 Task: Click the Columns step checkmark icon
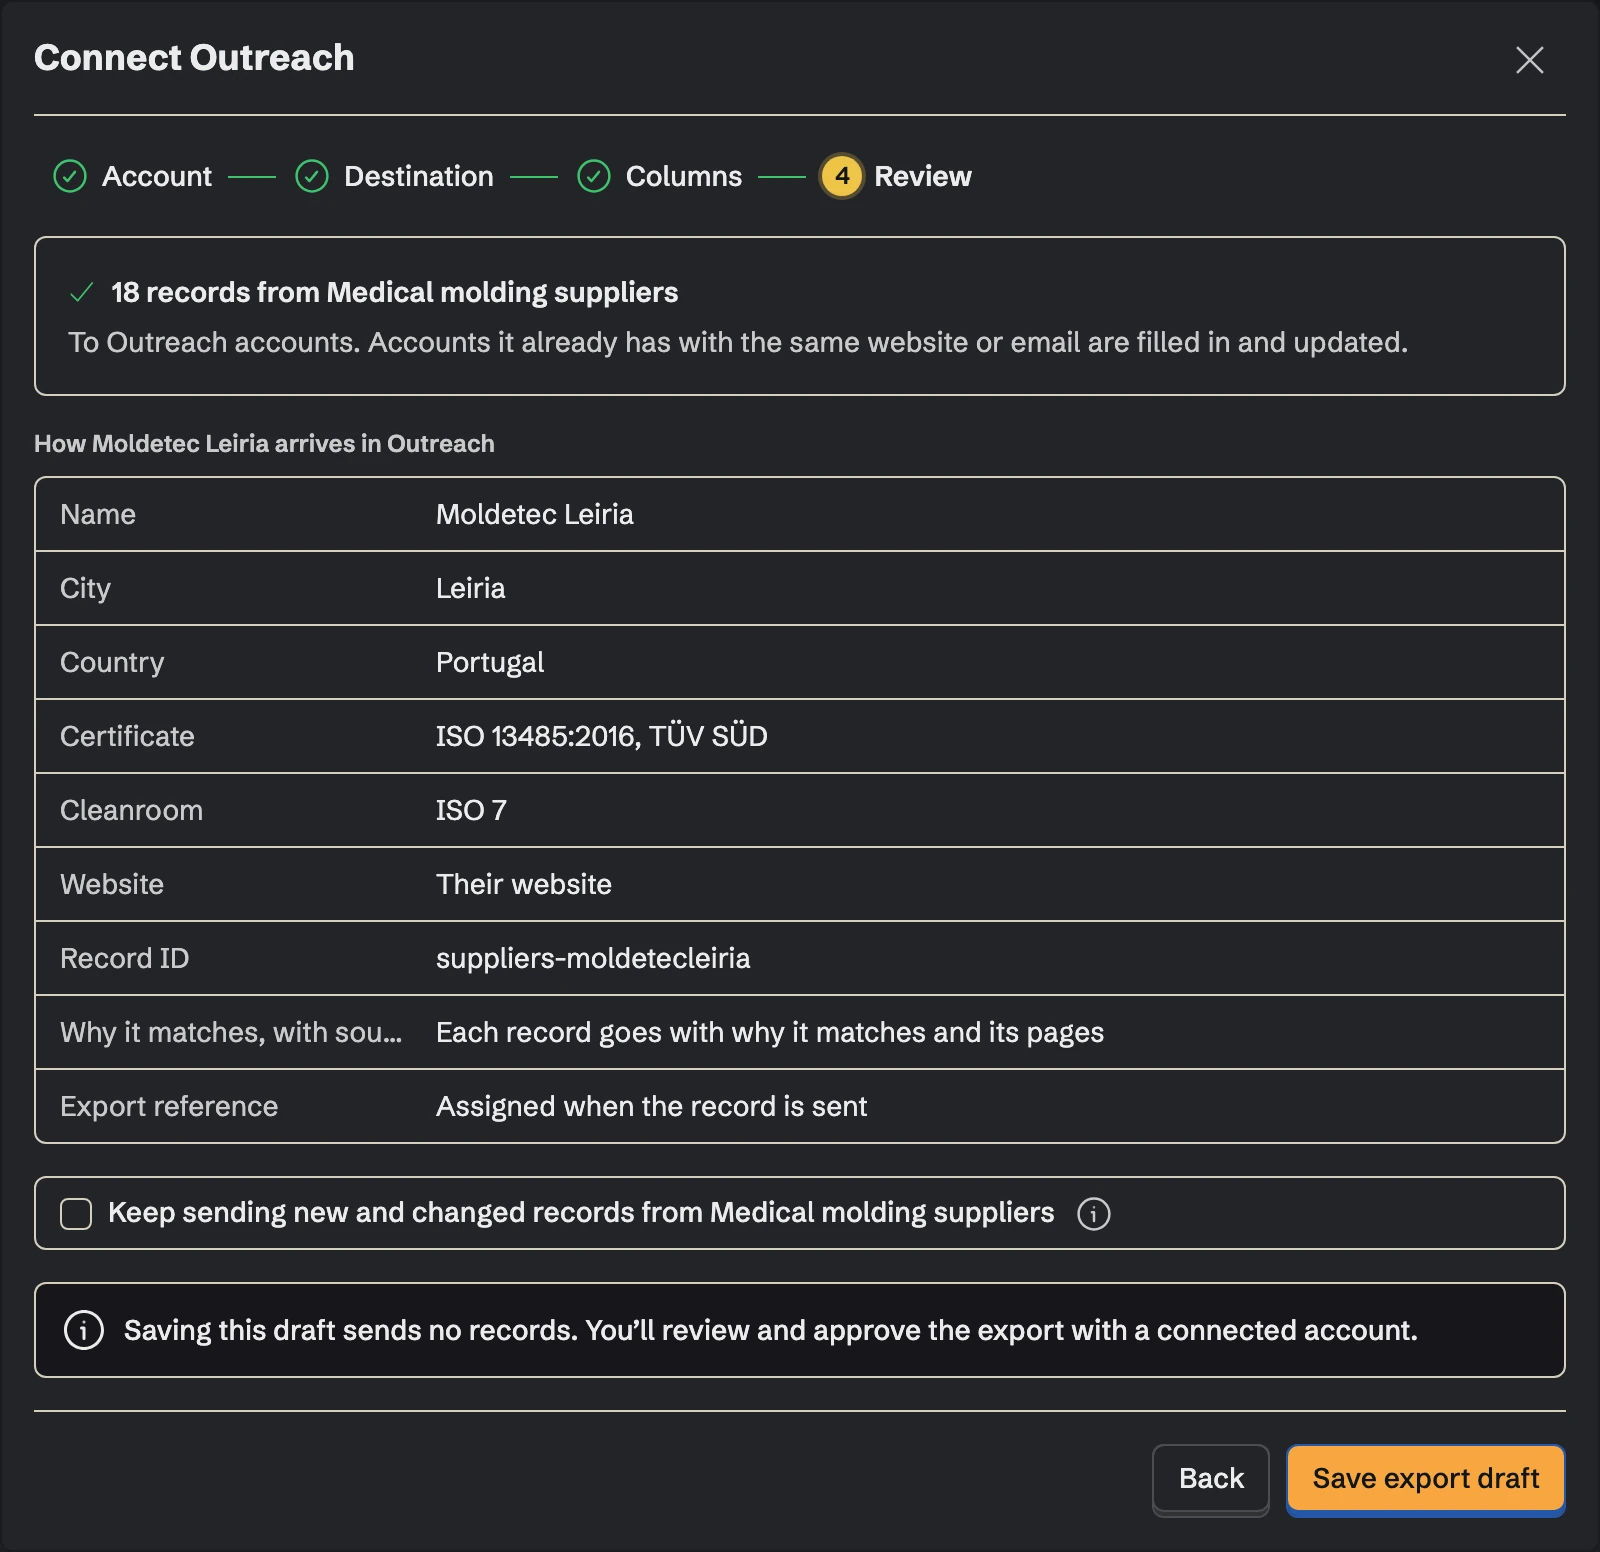point(594,176)
